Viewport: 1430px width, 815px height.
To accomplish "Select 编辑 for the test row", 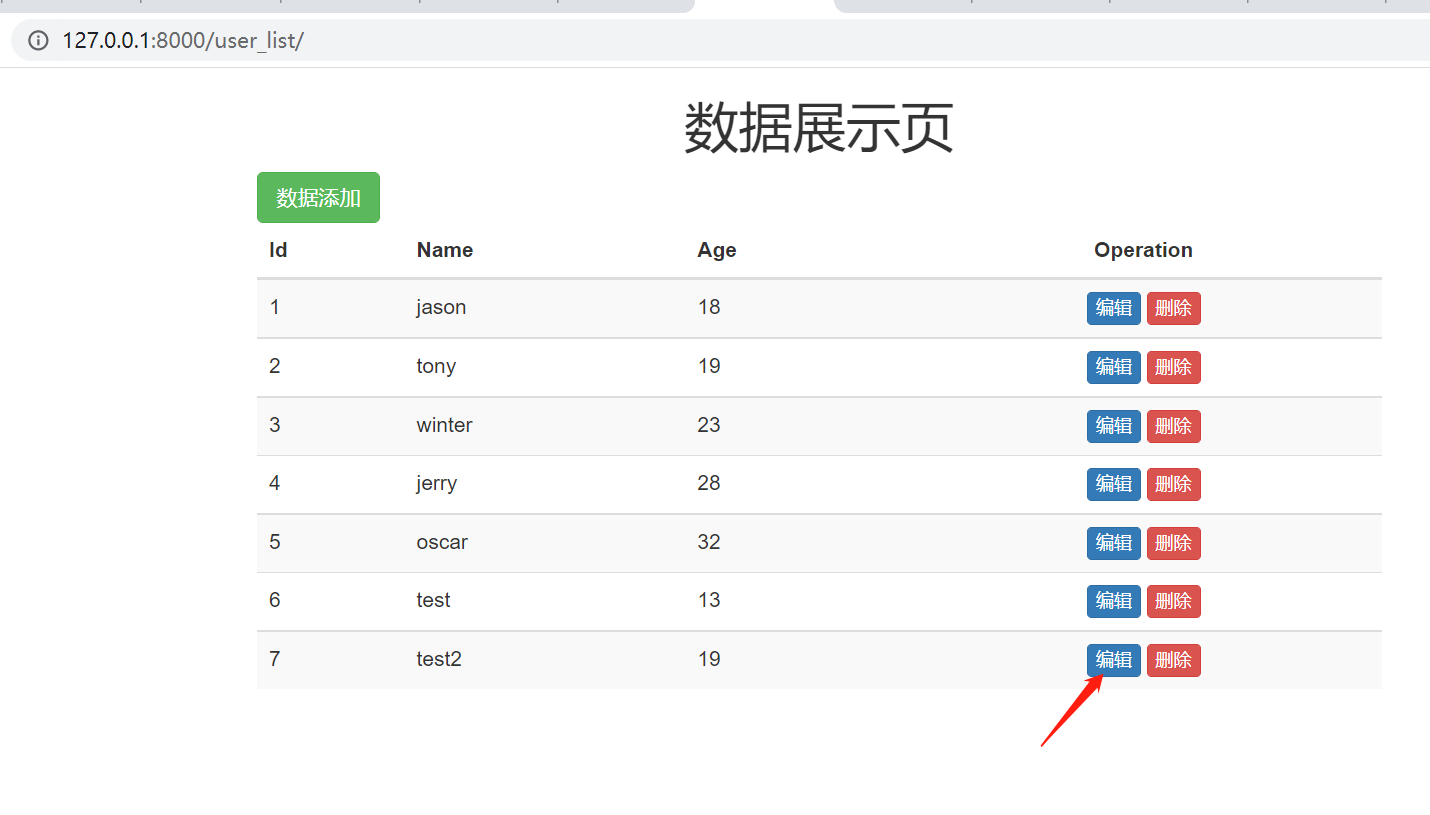I will 1113,601.
